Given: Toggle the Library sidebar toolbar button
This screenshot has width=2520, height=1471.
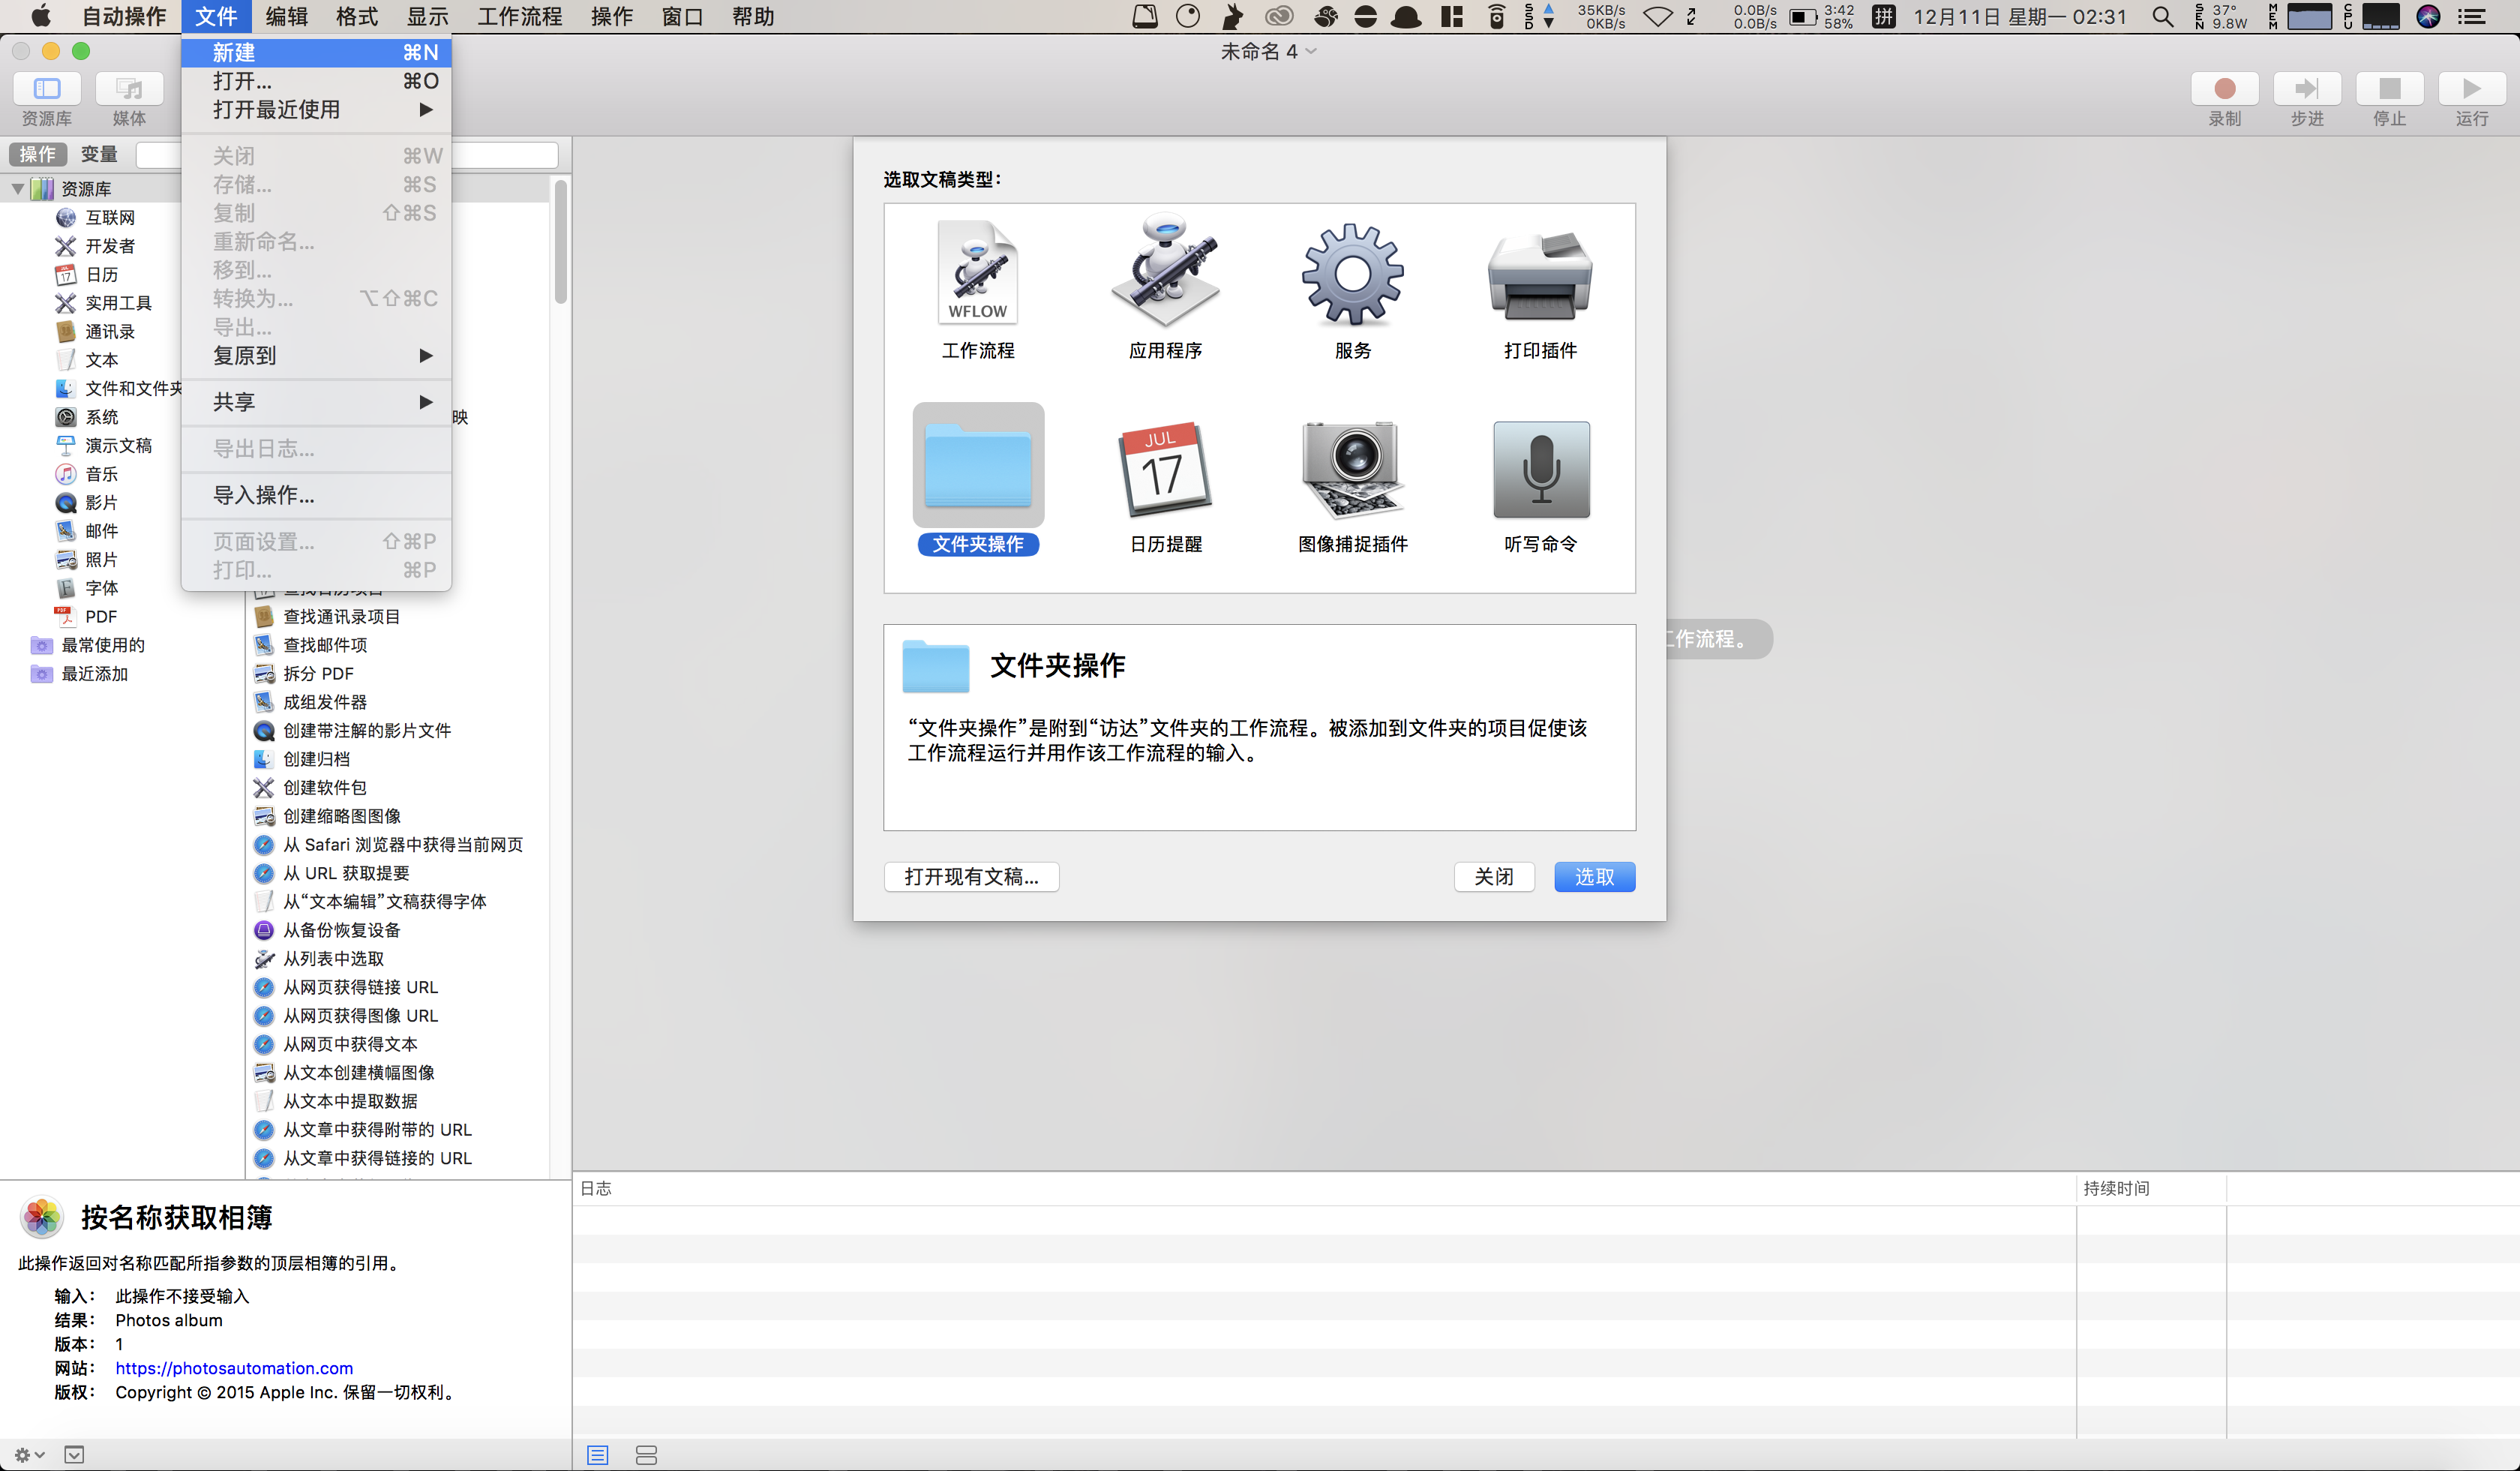Looking at the screenshot, I should pos(47,89).
